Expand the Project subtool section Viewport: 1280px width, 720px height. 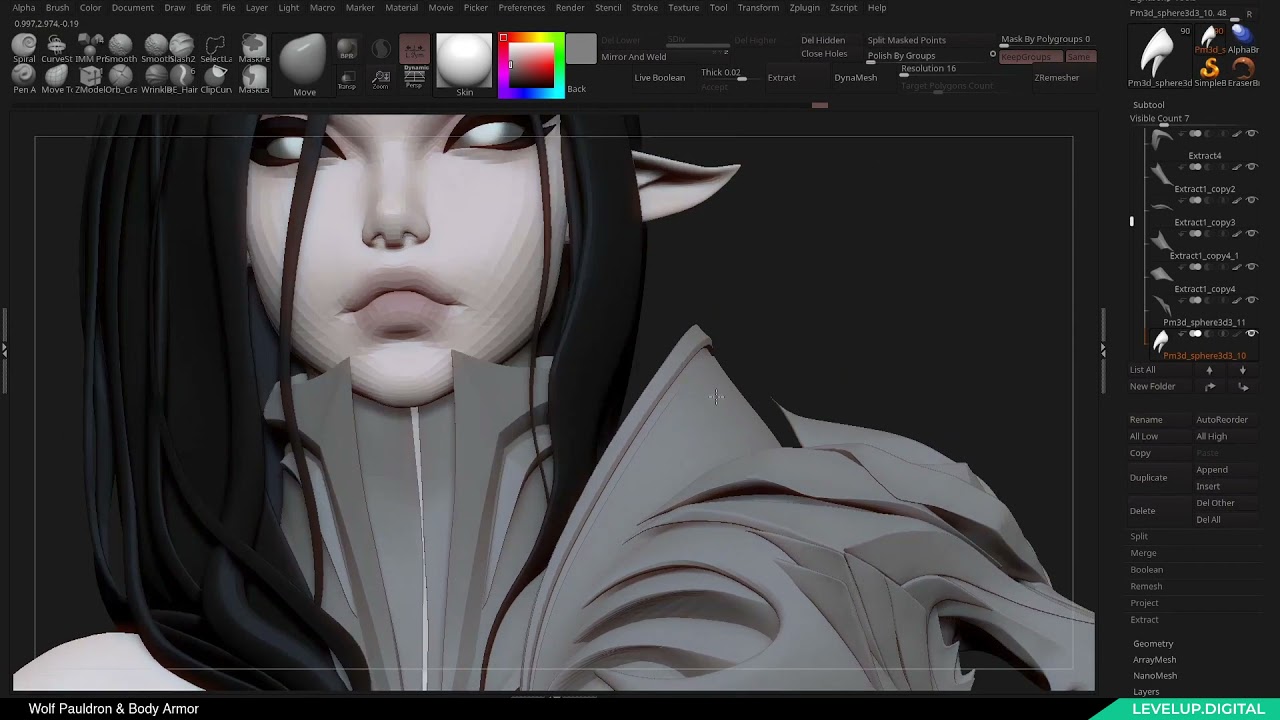tap(1144, 603)
